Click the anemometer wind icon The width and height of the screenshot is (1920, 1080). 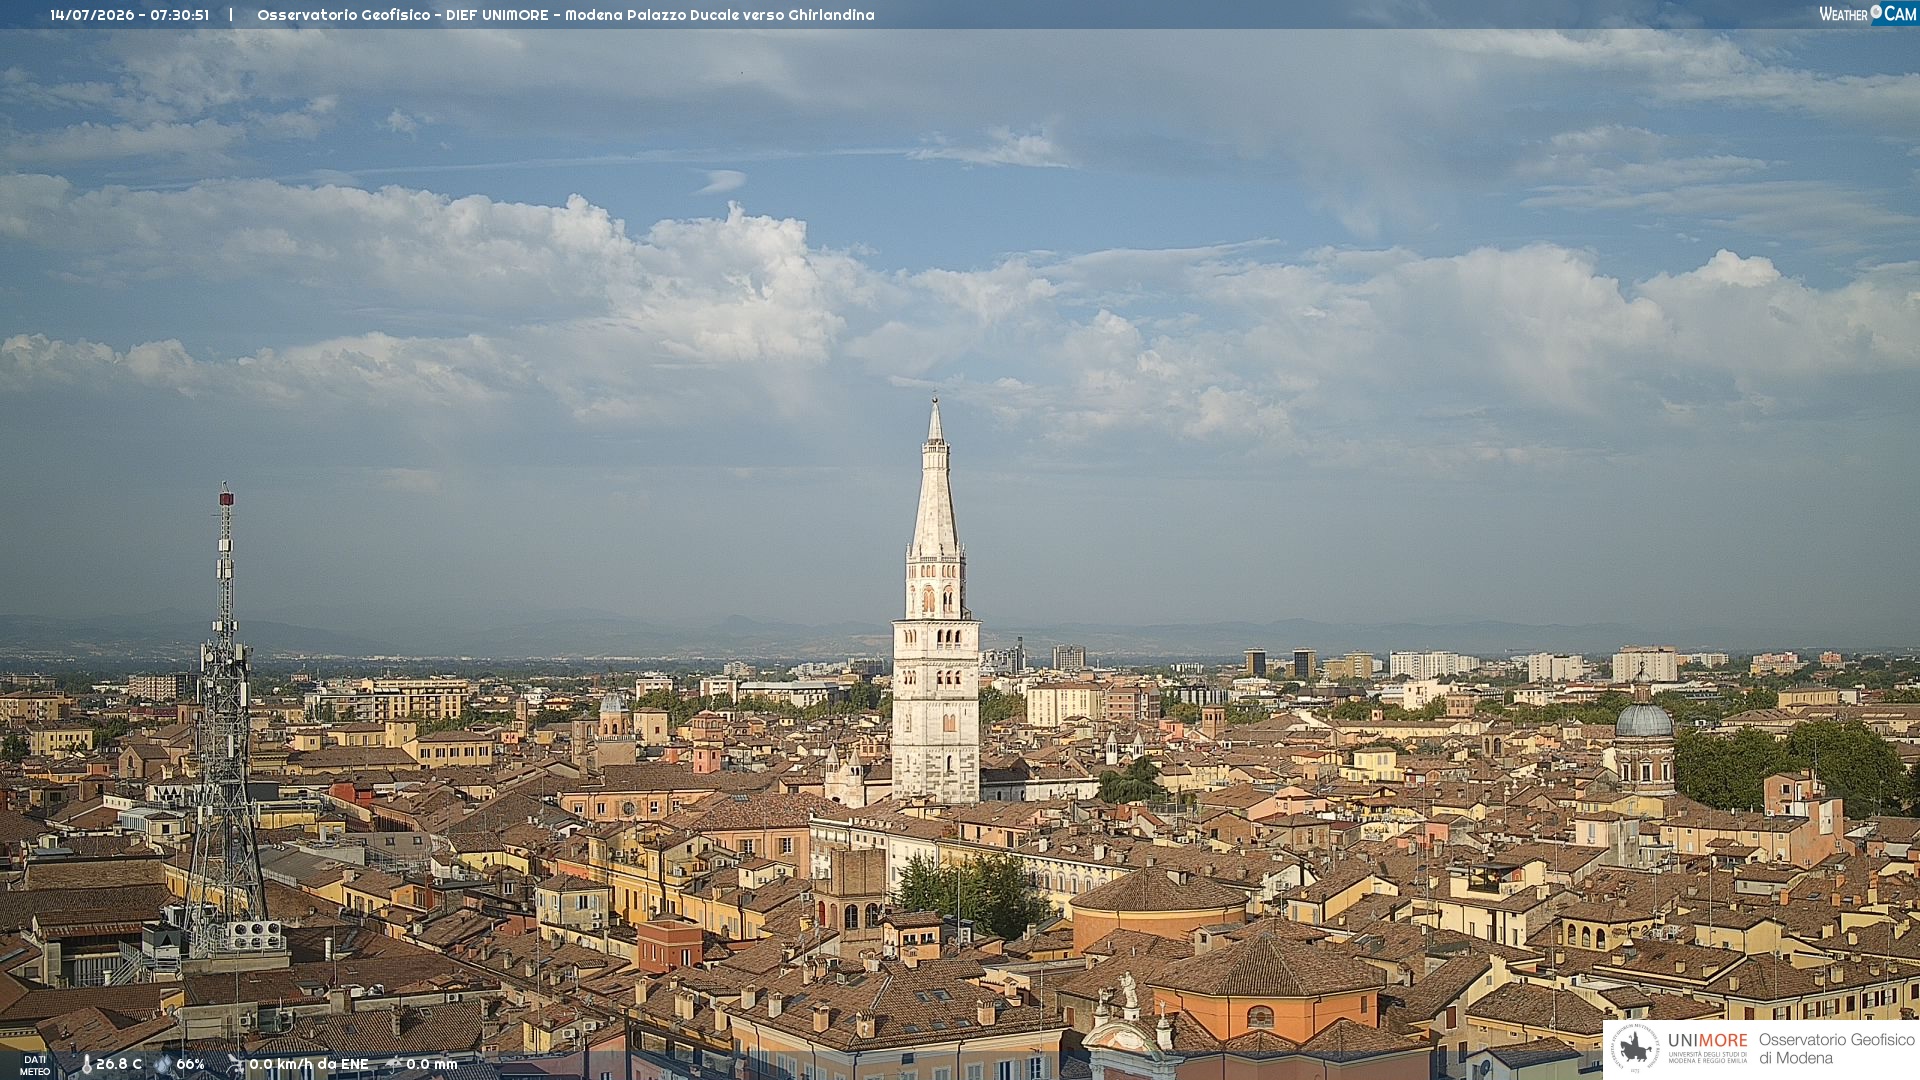[x=235, y=1065]
